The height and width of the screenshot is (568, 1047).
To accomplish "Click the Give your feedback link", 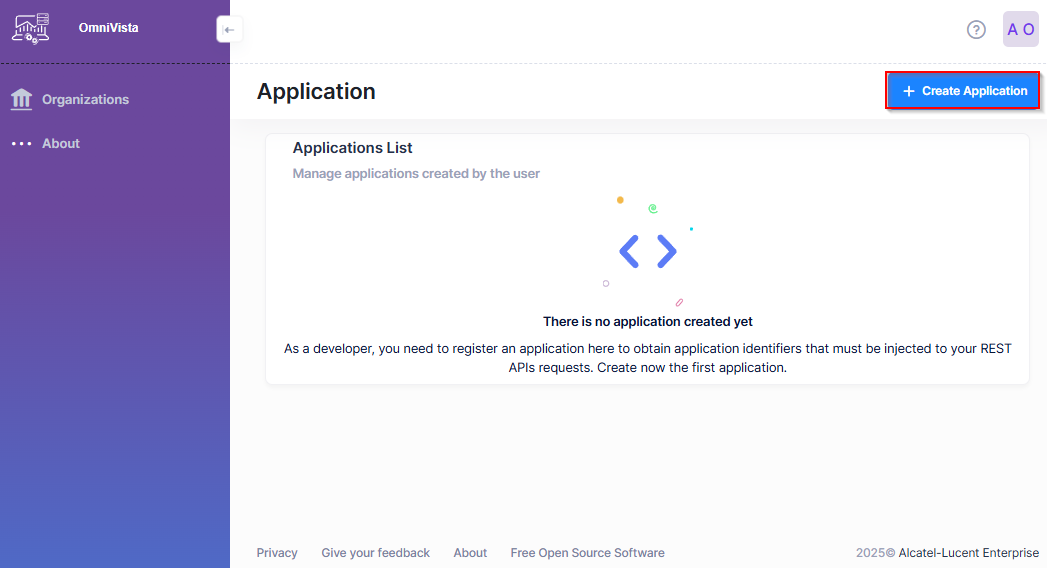I will 375,553.
